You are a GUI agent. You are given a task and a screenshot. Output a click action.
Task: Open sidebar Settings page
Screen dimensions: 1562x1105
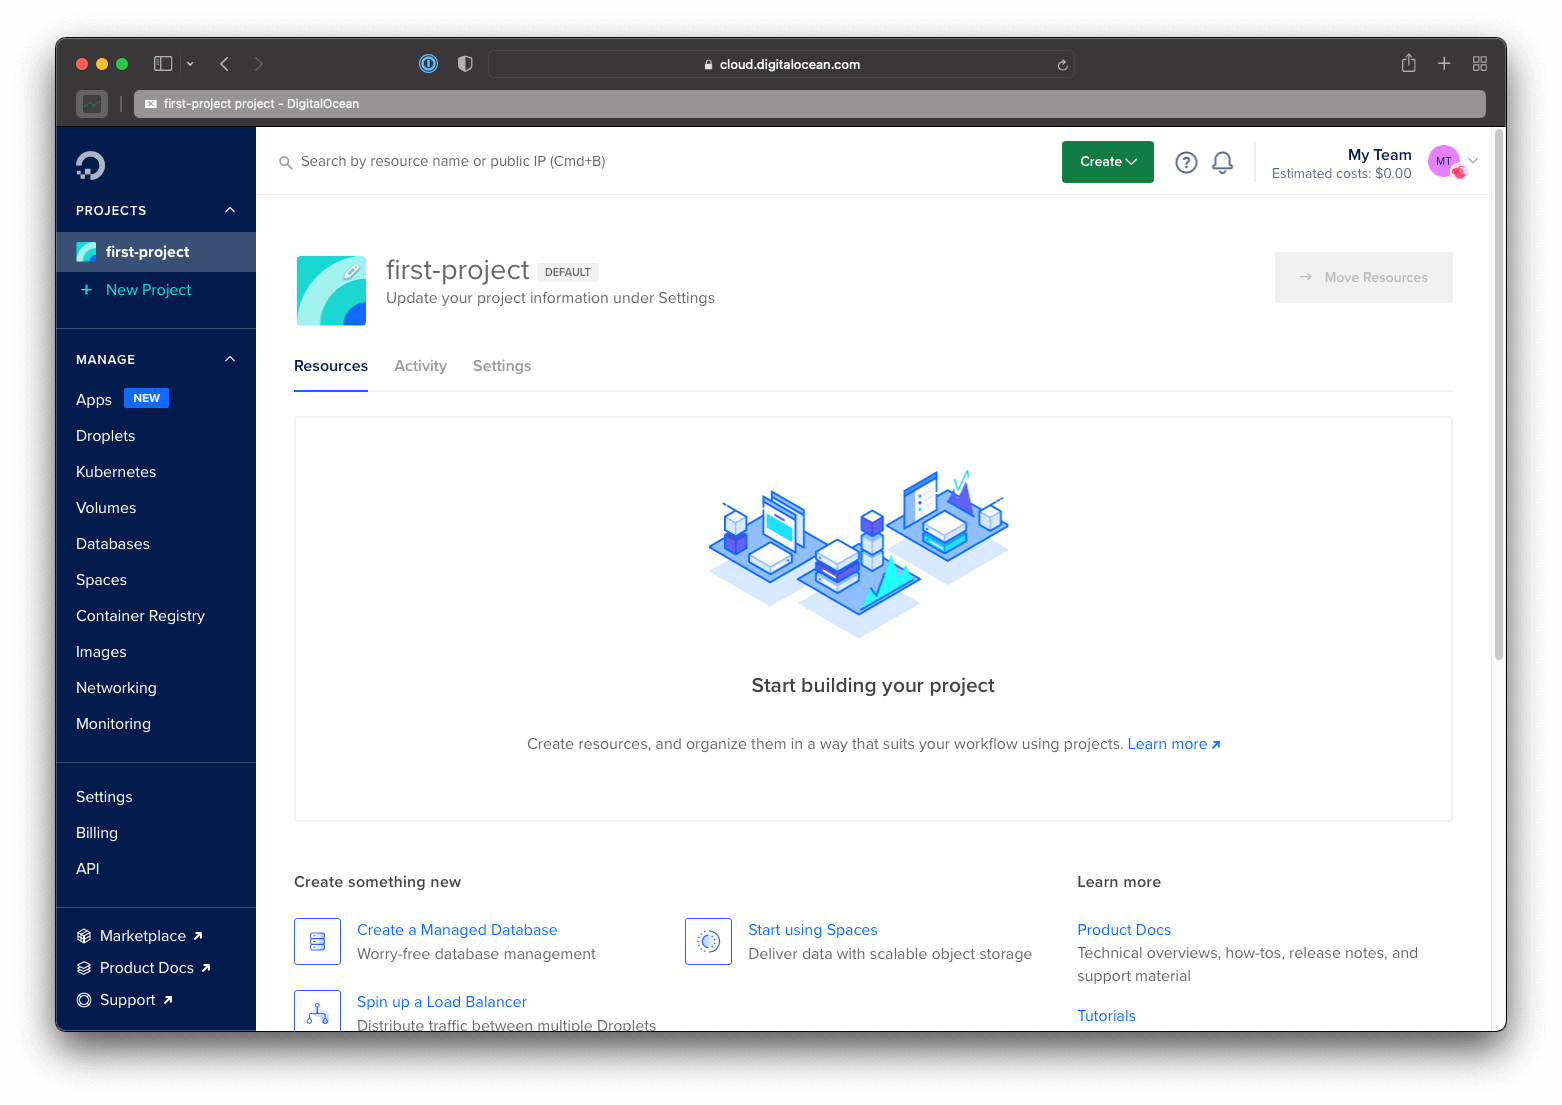(104, 797)
